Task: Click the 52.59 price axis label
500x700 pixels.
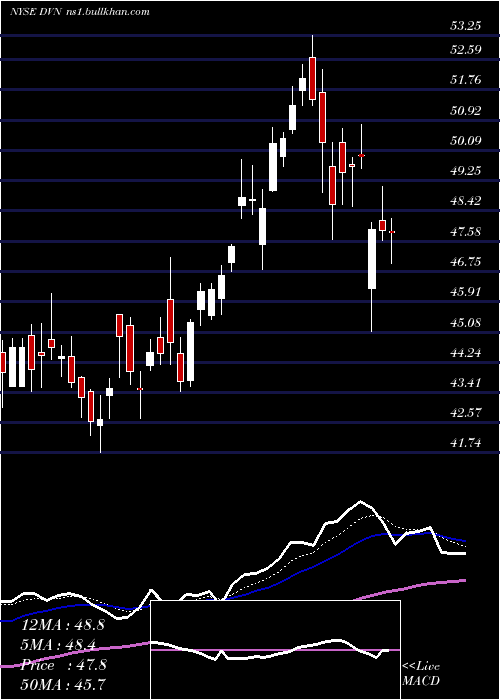Action: (x=465, y=50)
